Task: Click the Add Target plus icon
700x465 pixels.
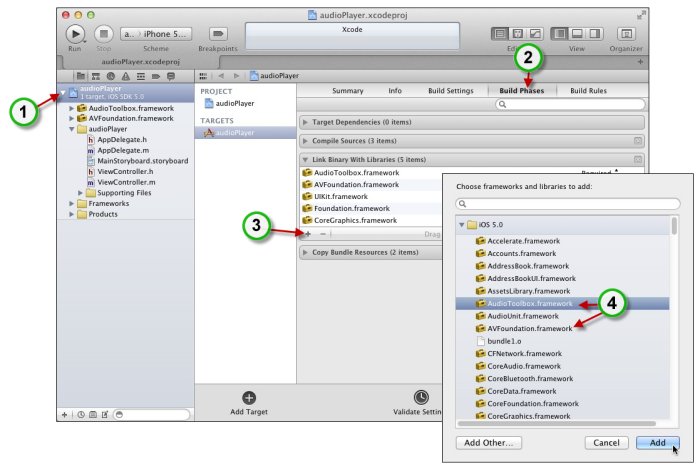Action: 249,398
